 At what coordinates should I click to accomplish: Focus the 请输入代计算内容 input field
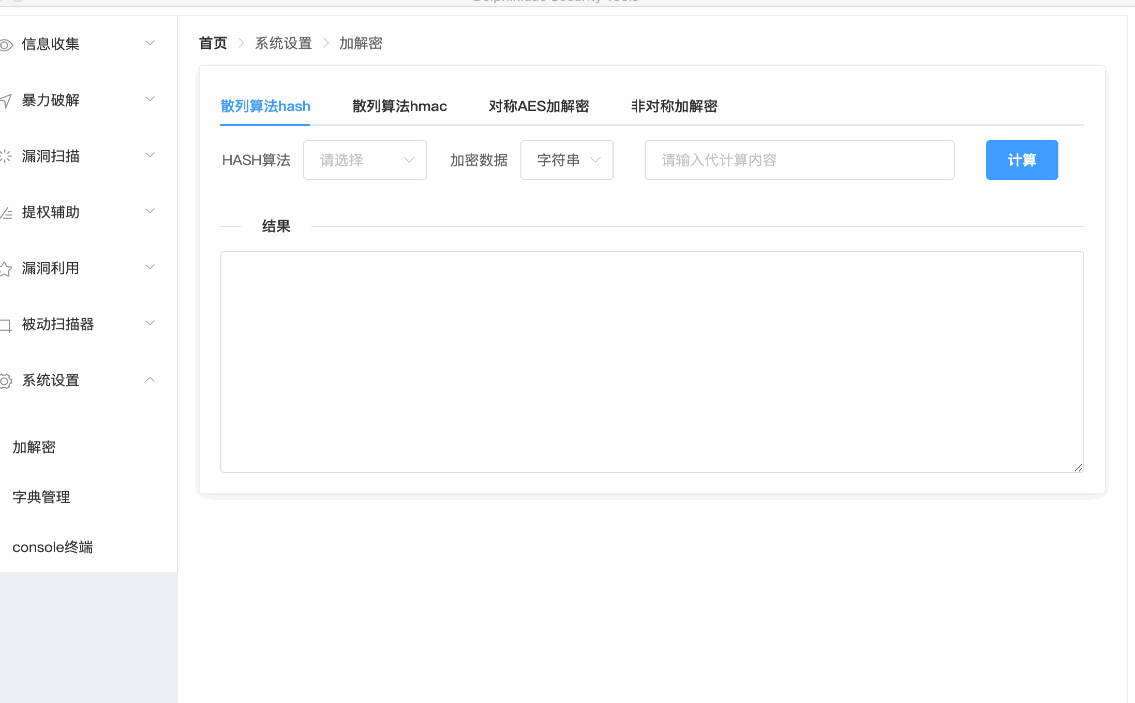799,160
